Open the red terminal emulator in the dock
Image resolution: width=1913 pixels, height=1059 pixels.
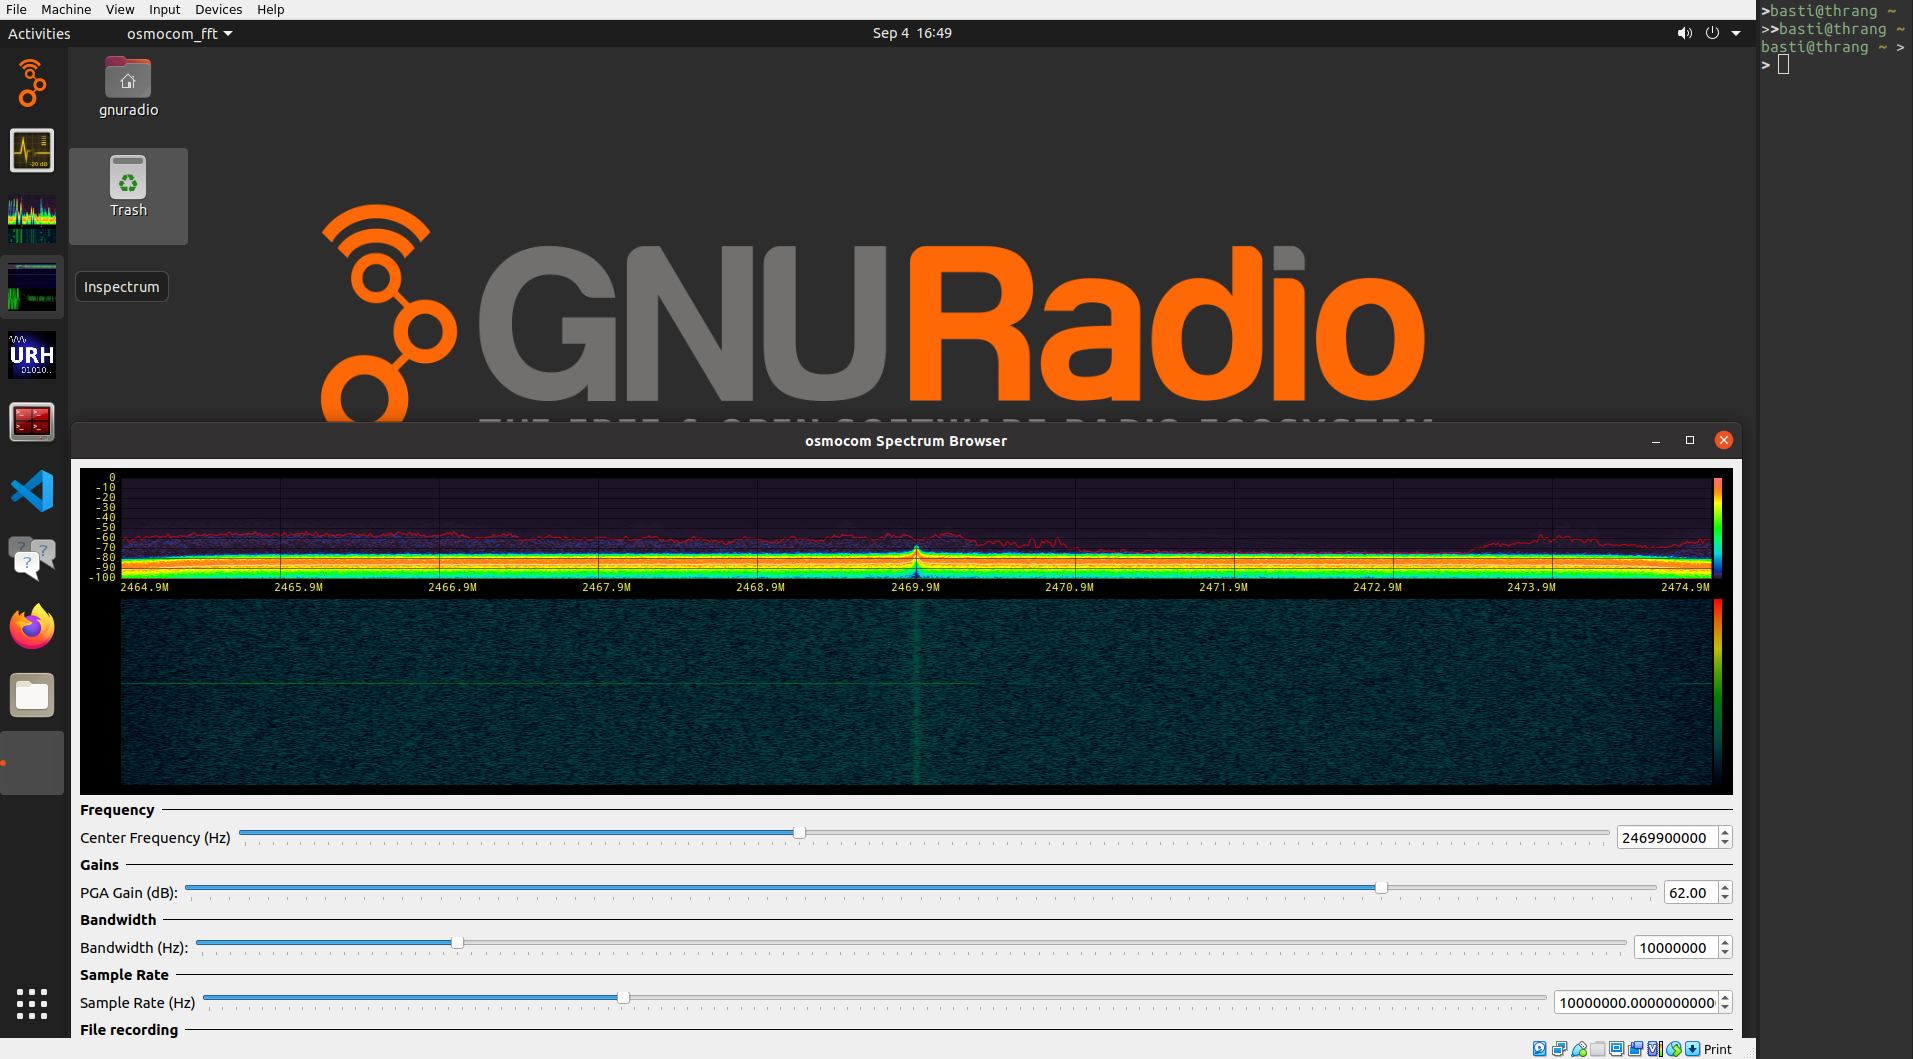coord(32,421)
